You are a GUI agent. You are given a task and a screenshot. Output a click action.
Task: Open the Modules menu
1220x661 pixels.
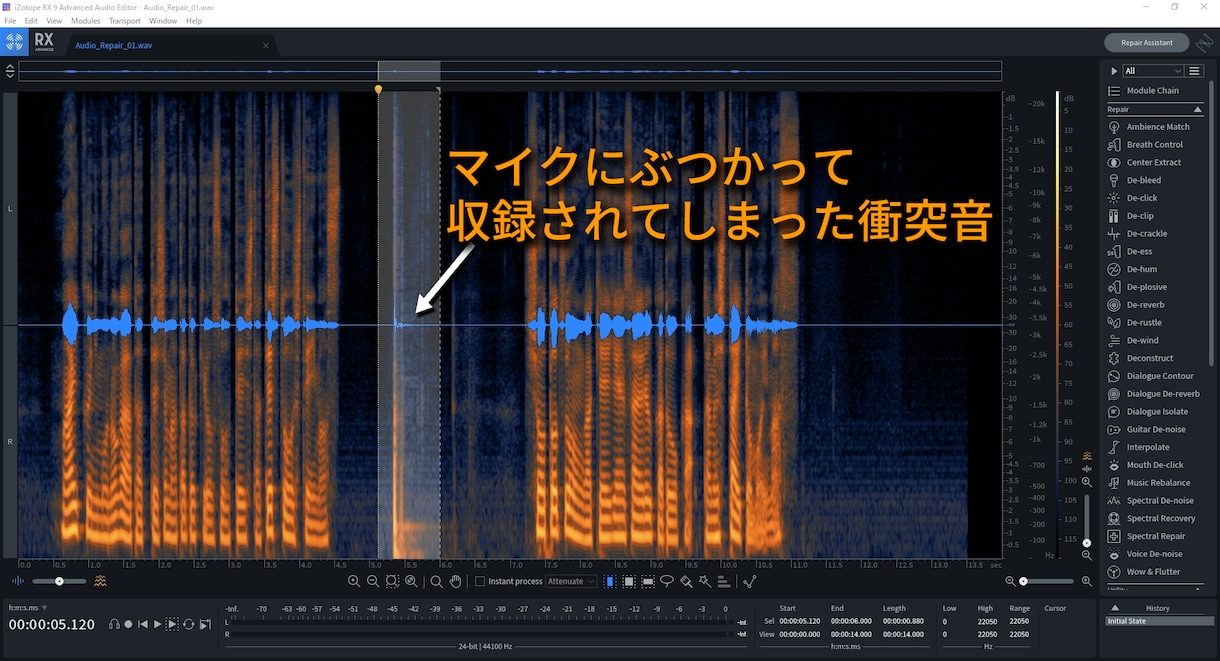point(85,20)
